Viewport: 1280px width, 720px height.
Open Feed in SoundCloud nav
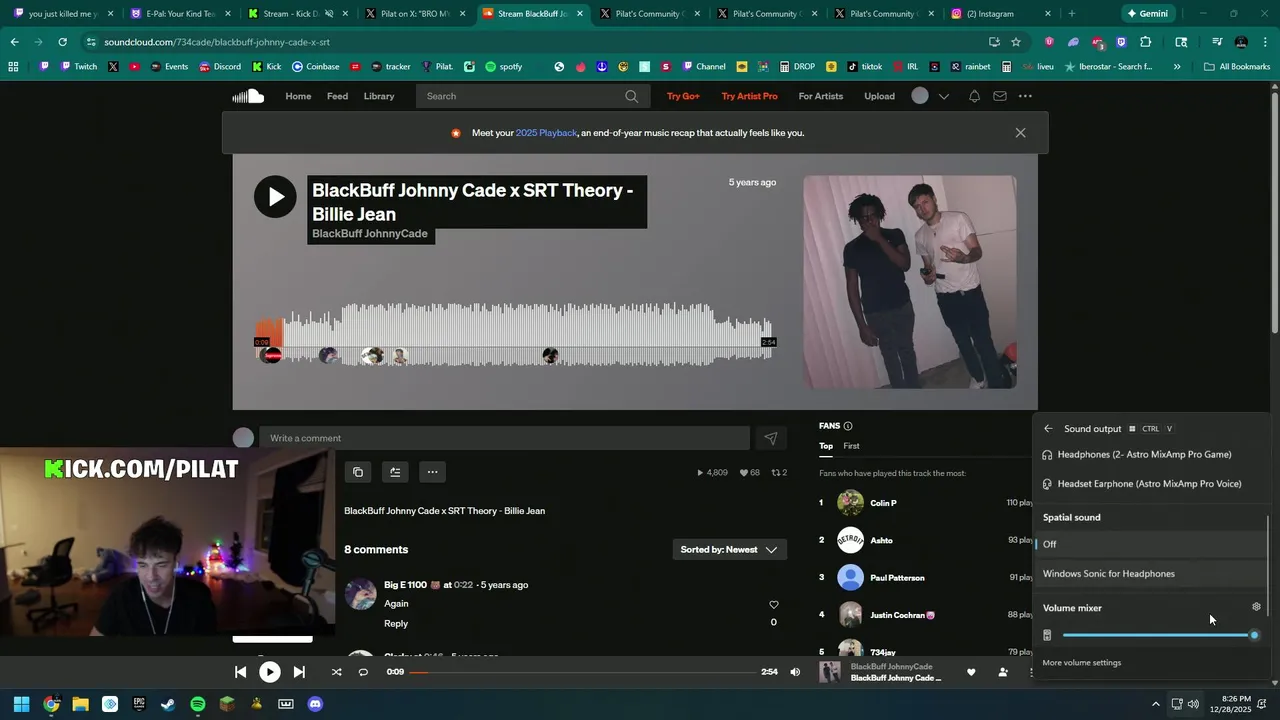(x=337, y=96)
